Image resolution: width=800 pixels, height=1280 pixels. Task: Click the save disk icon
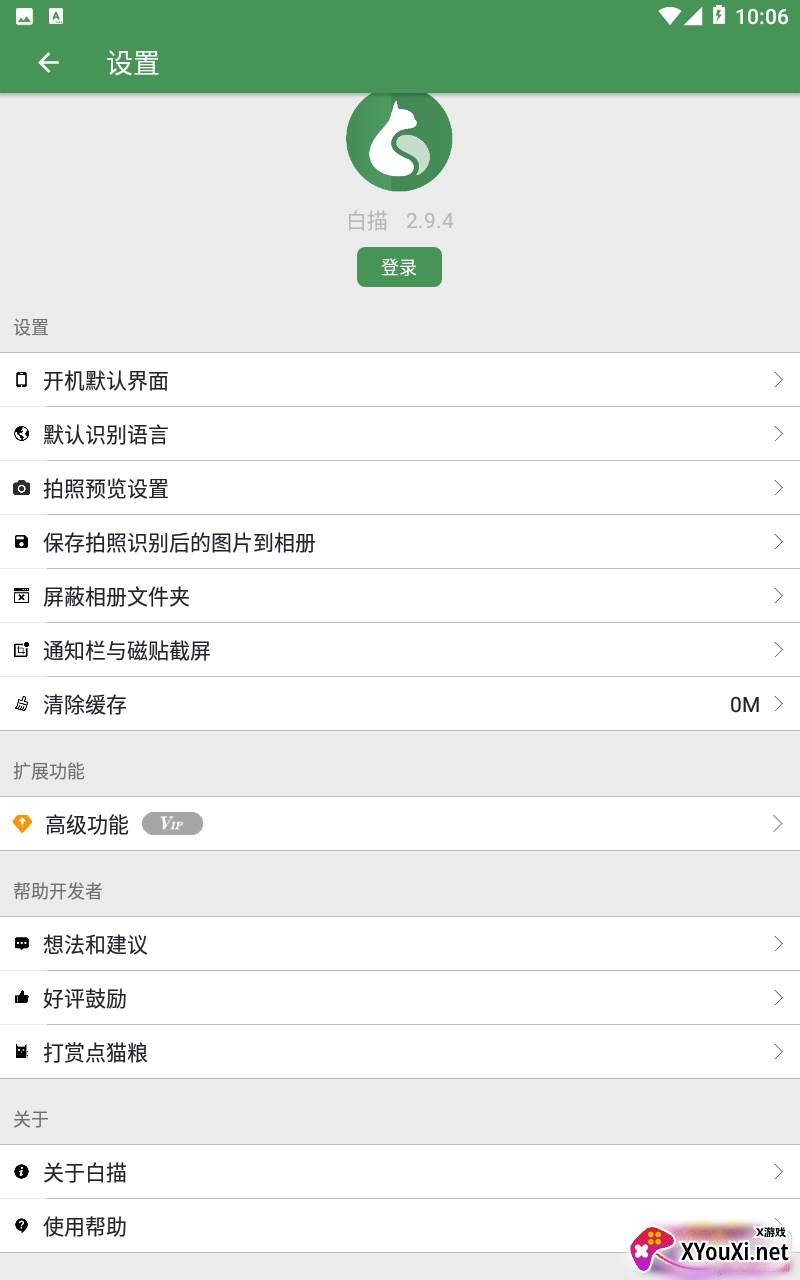coord(21,542)
